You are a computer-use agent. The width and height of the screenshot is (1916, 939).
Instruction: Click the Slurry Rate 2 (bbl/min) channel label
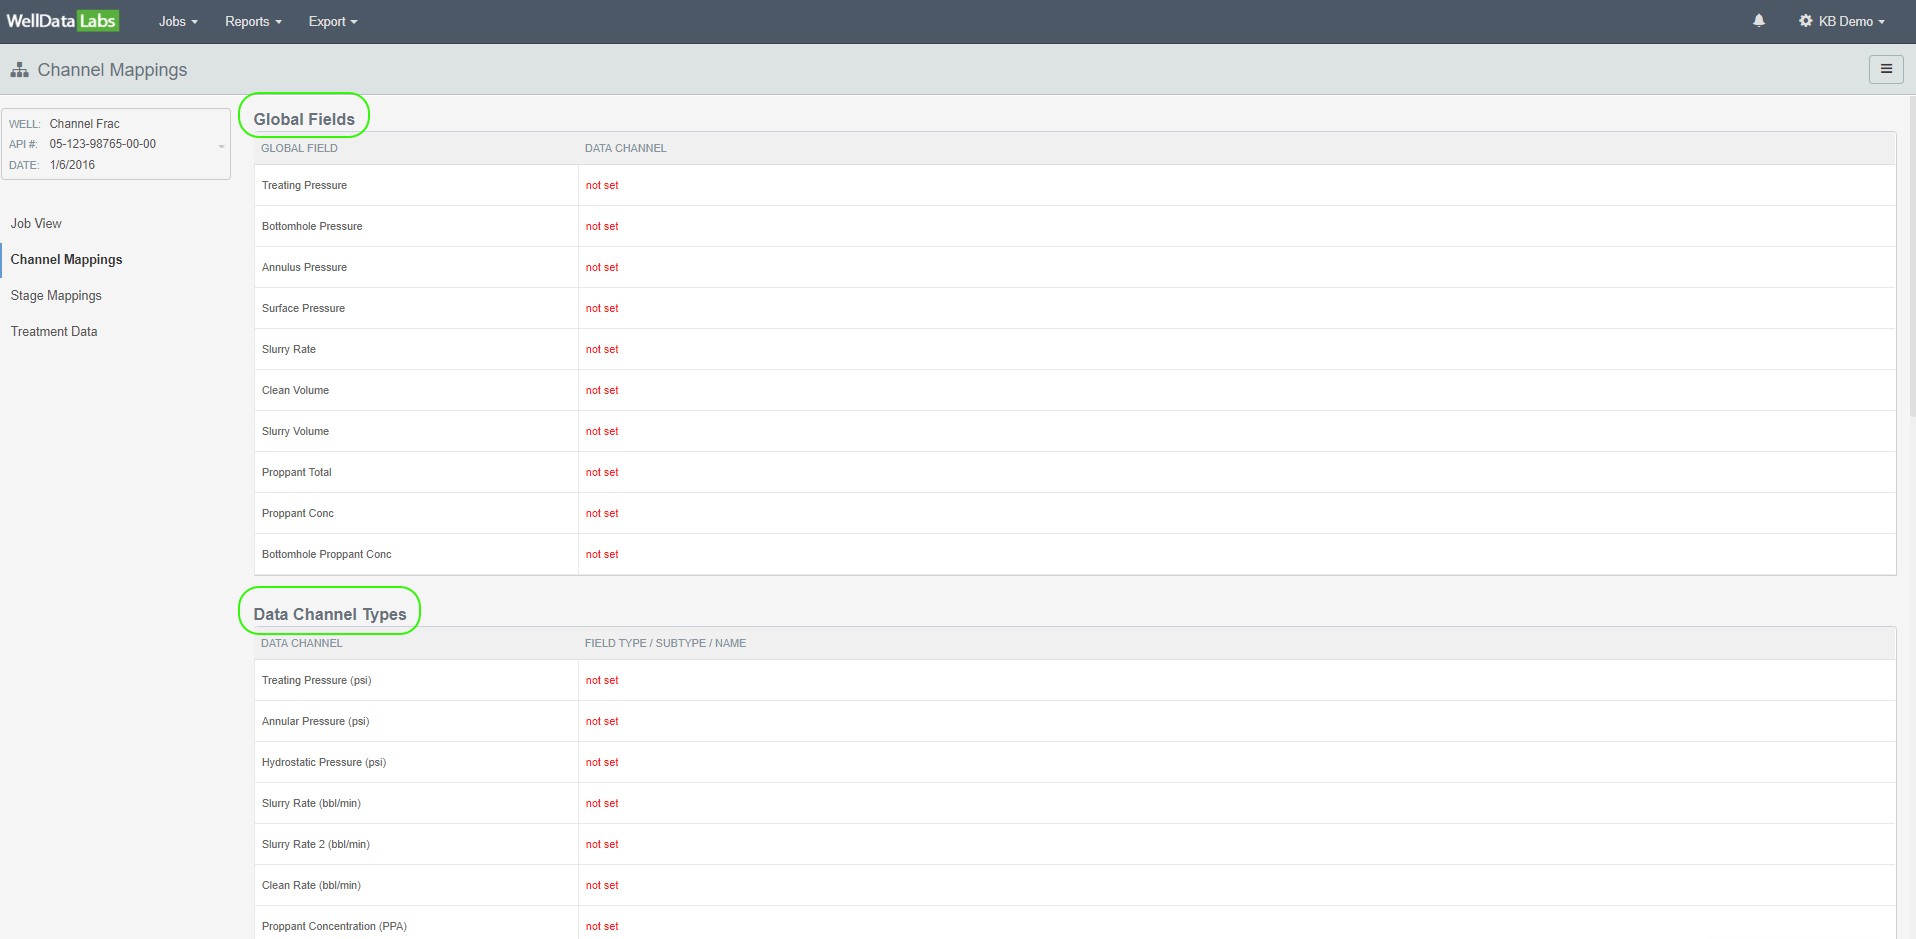pos(316,844)
